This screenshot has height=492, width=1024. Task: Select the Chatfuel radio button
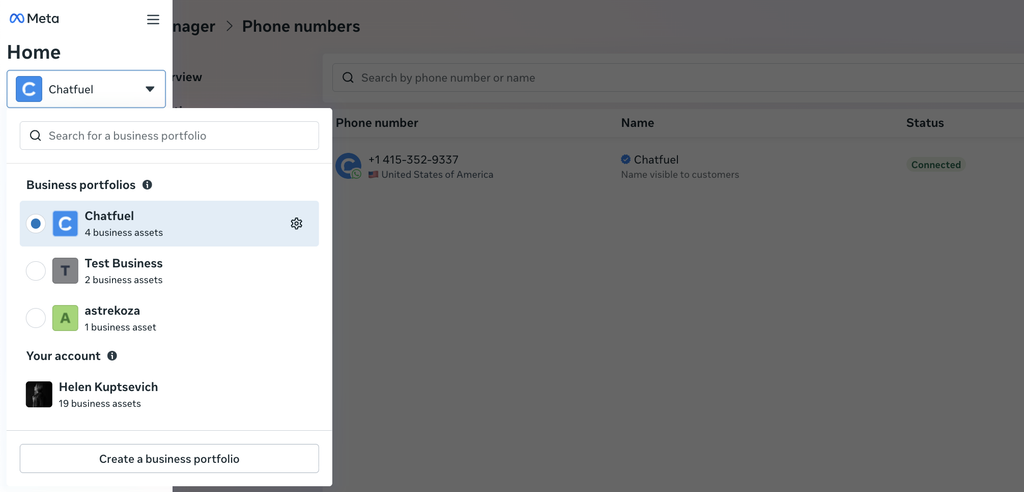[36, 224]
